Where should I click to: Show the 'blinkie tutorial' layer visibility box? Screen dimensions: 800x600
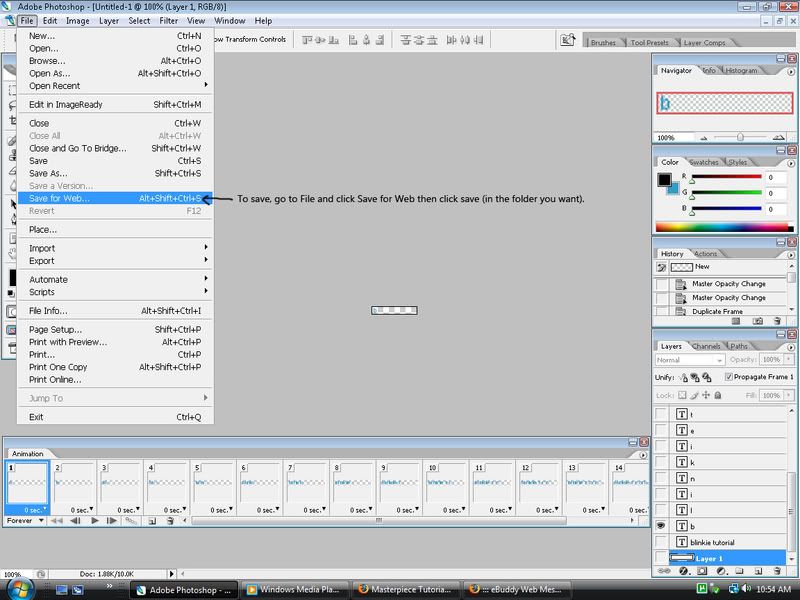tap(661, 542)
